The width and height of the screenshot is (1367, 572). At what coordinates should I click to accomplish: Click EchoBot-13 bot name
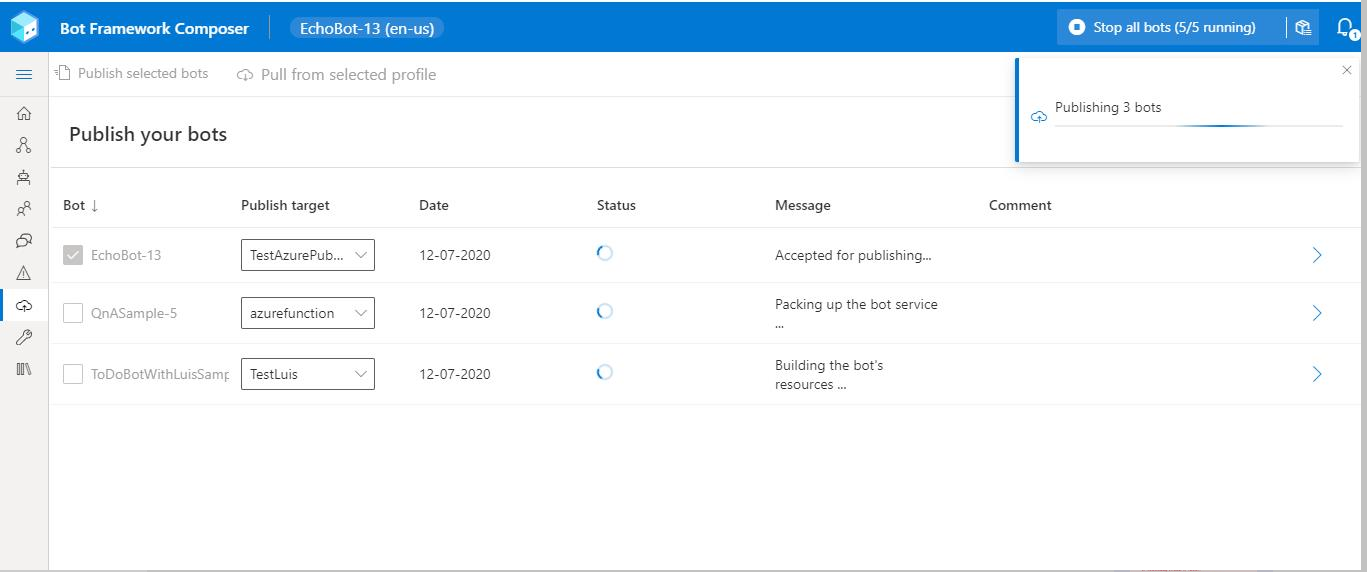pyautogui.click(x=126, y=255)
